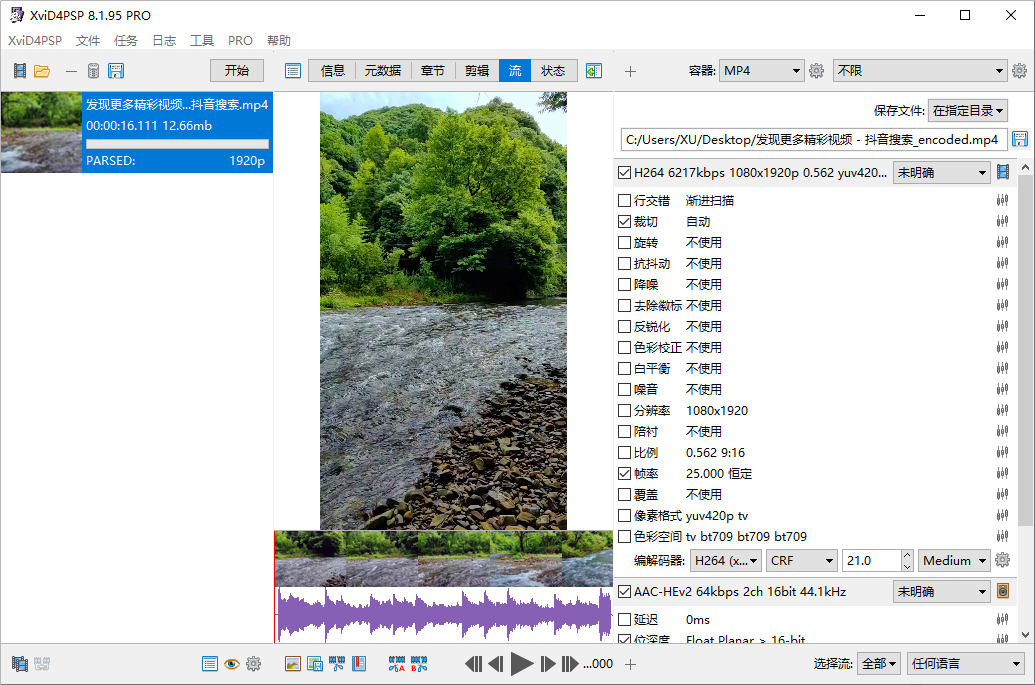Expand the CRF rate control dropdown
This screenshot has height=685, width=1035.
[801, 561]
